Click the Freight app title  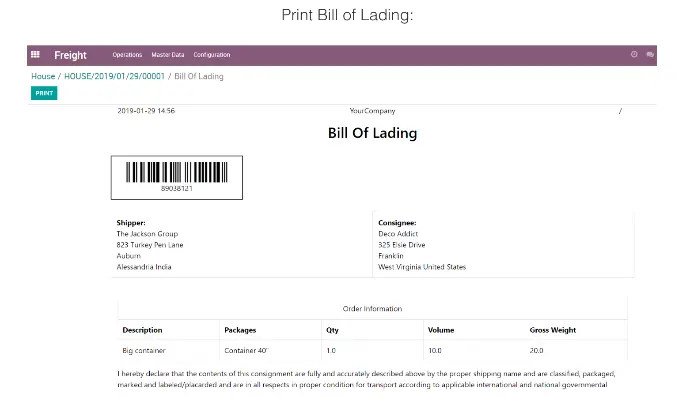click(70, 55)
